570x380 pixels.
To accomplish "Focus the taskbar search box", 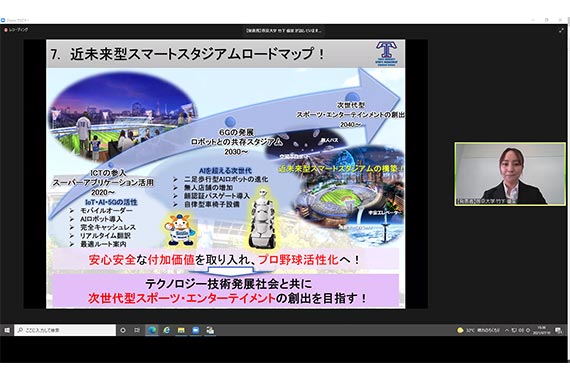I will [65, 330].
